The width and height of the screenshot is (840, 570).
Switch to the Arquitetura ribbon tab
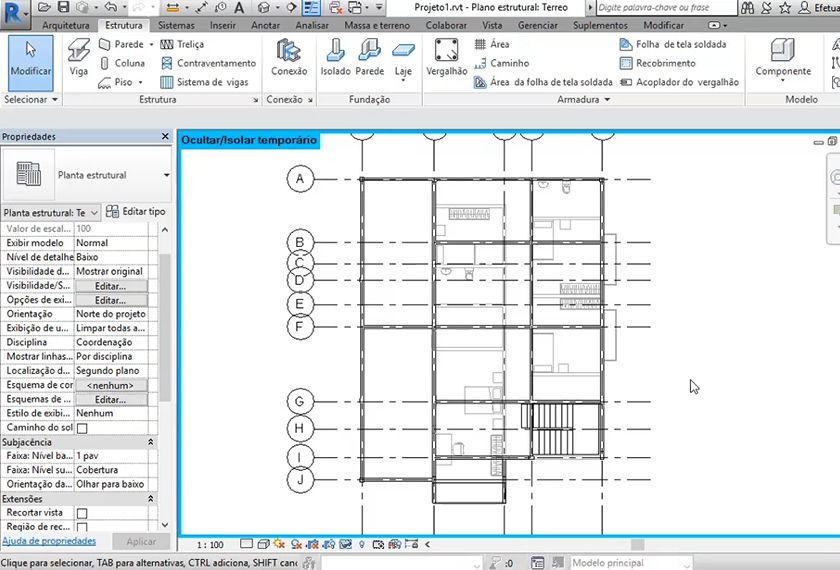coord(66,25)
